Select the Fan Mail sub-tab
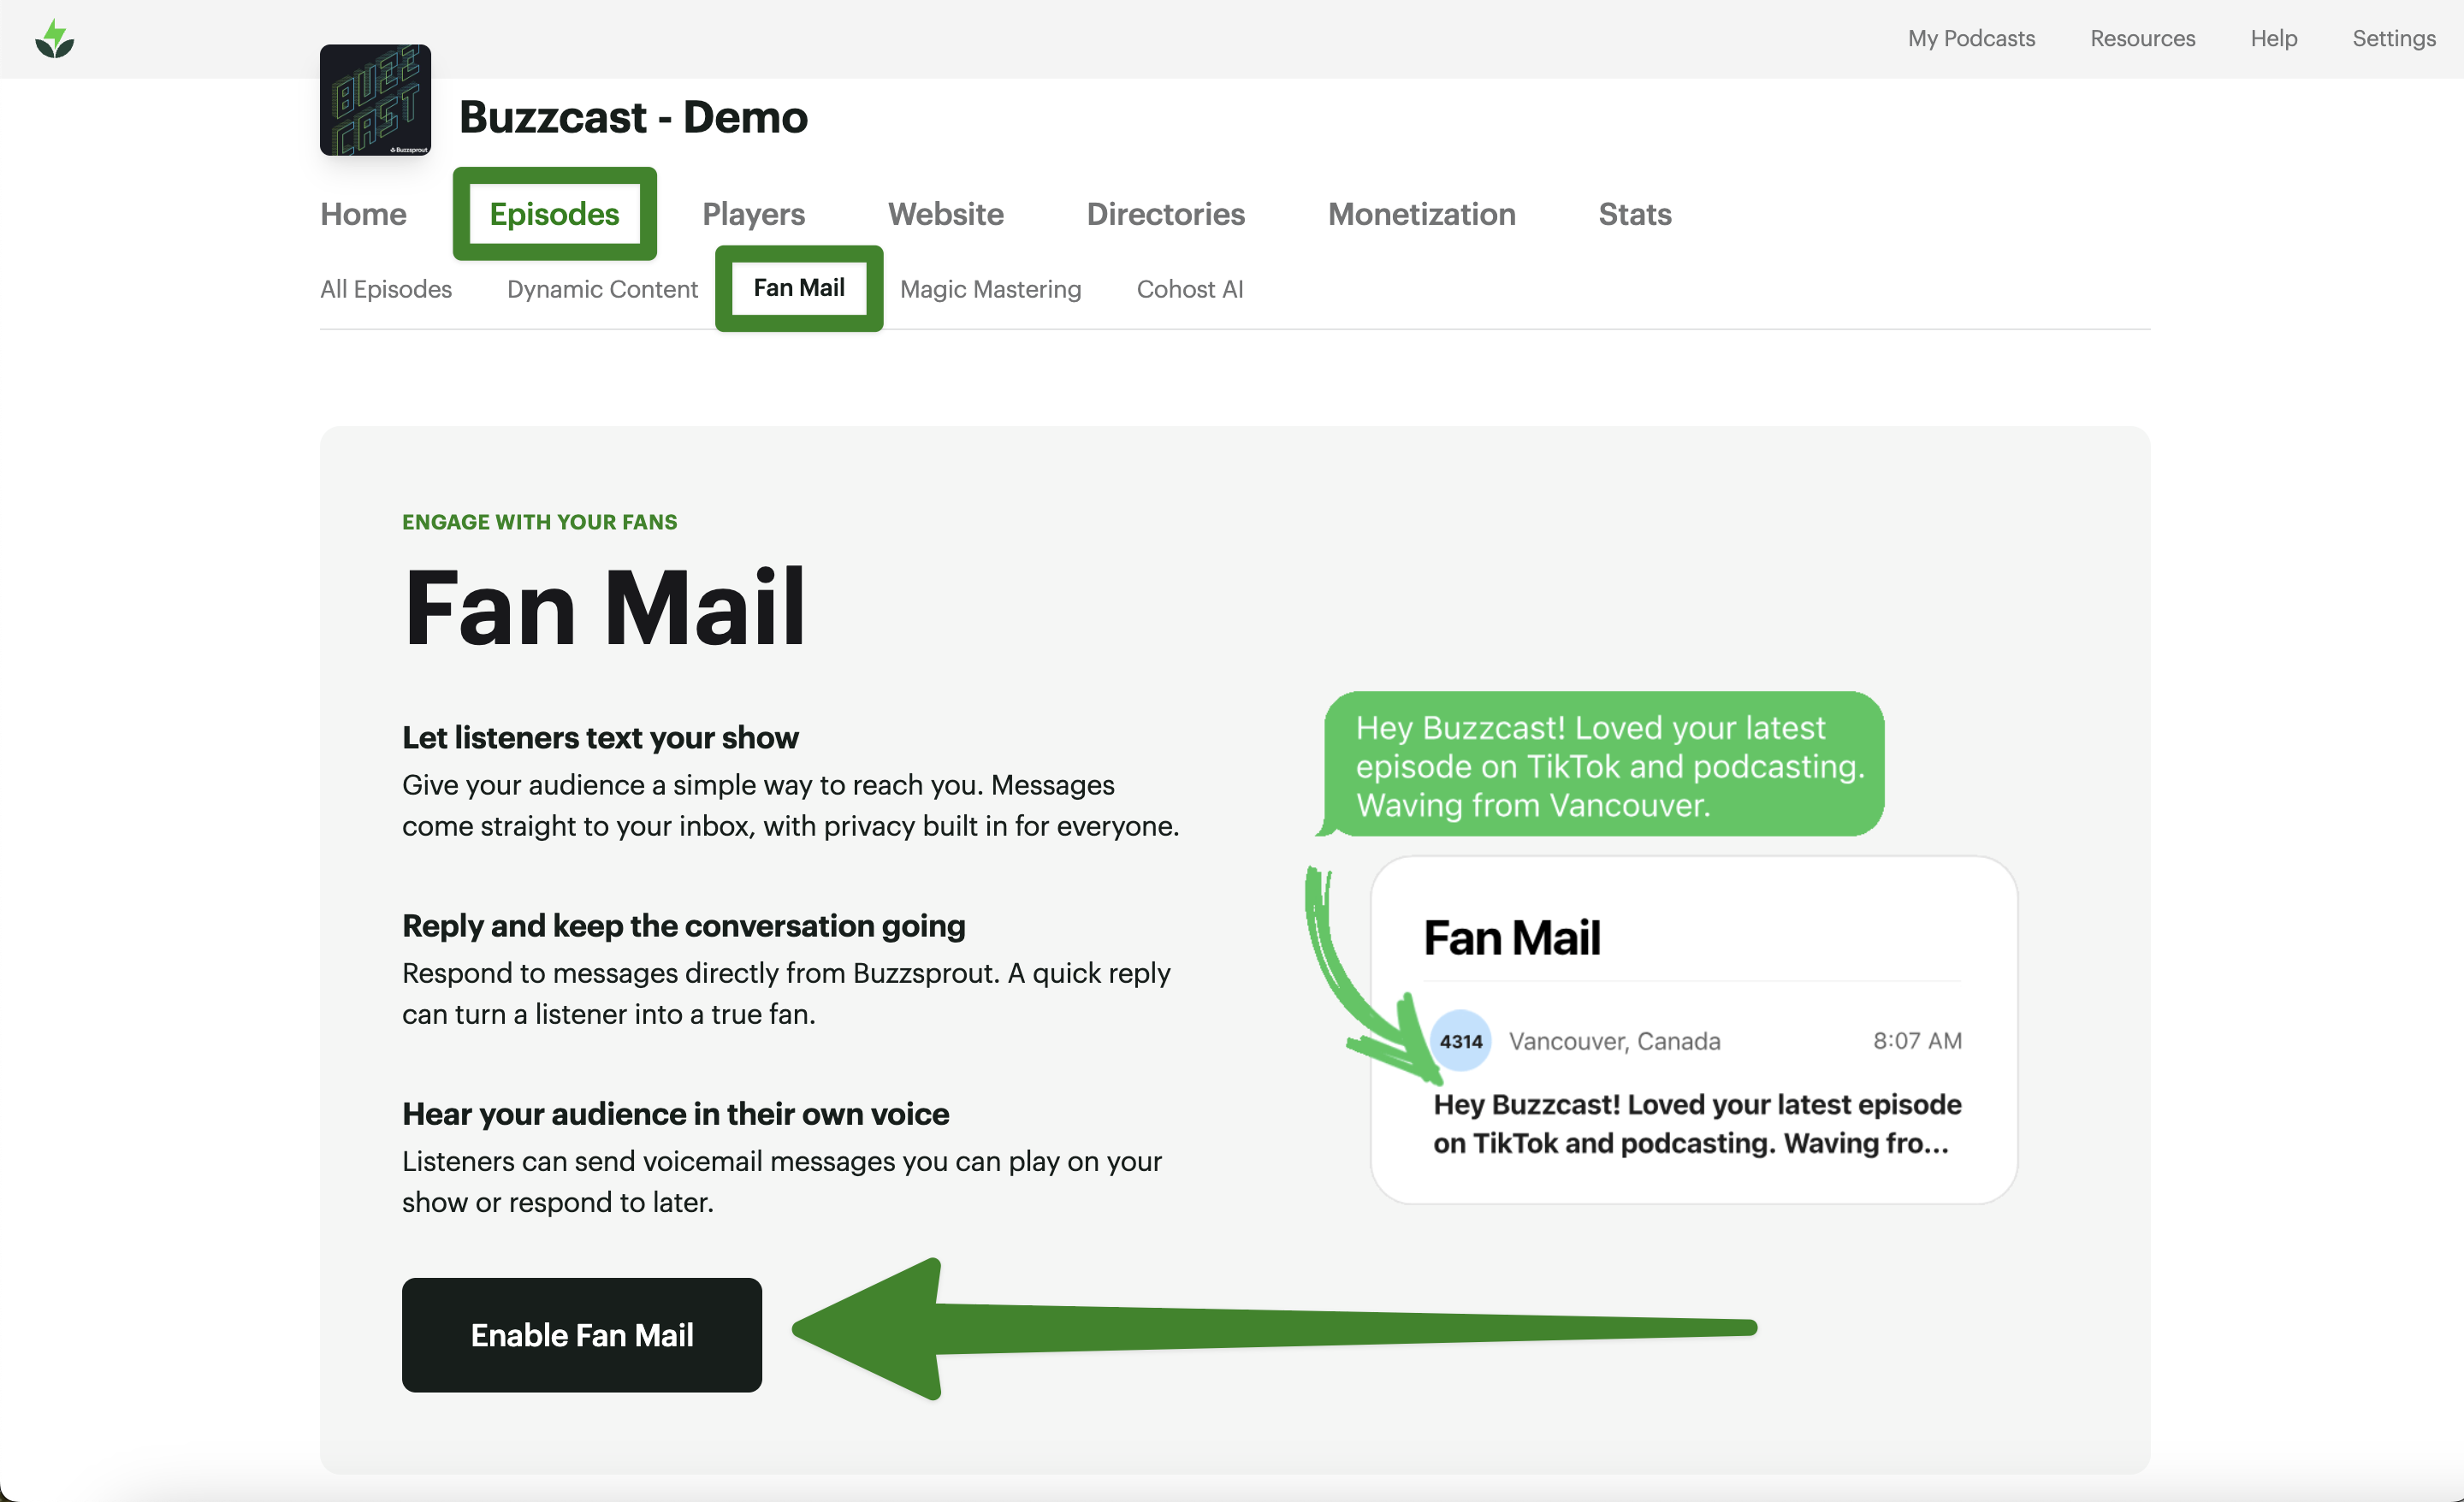Screen dimensions: 2464x1502 798,288
